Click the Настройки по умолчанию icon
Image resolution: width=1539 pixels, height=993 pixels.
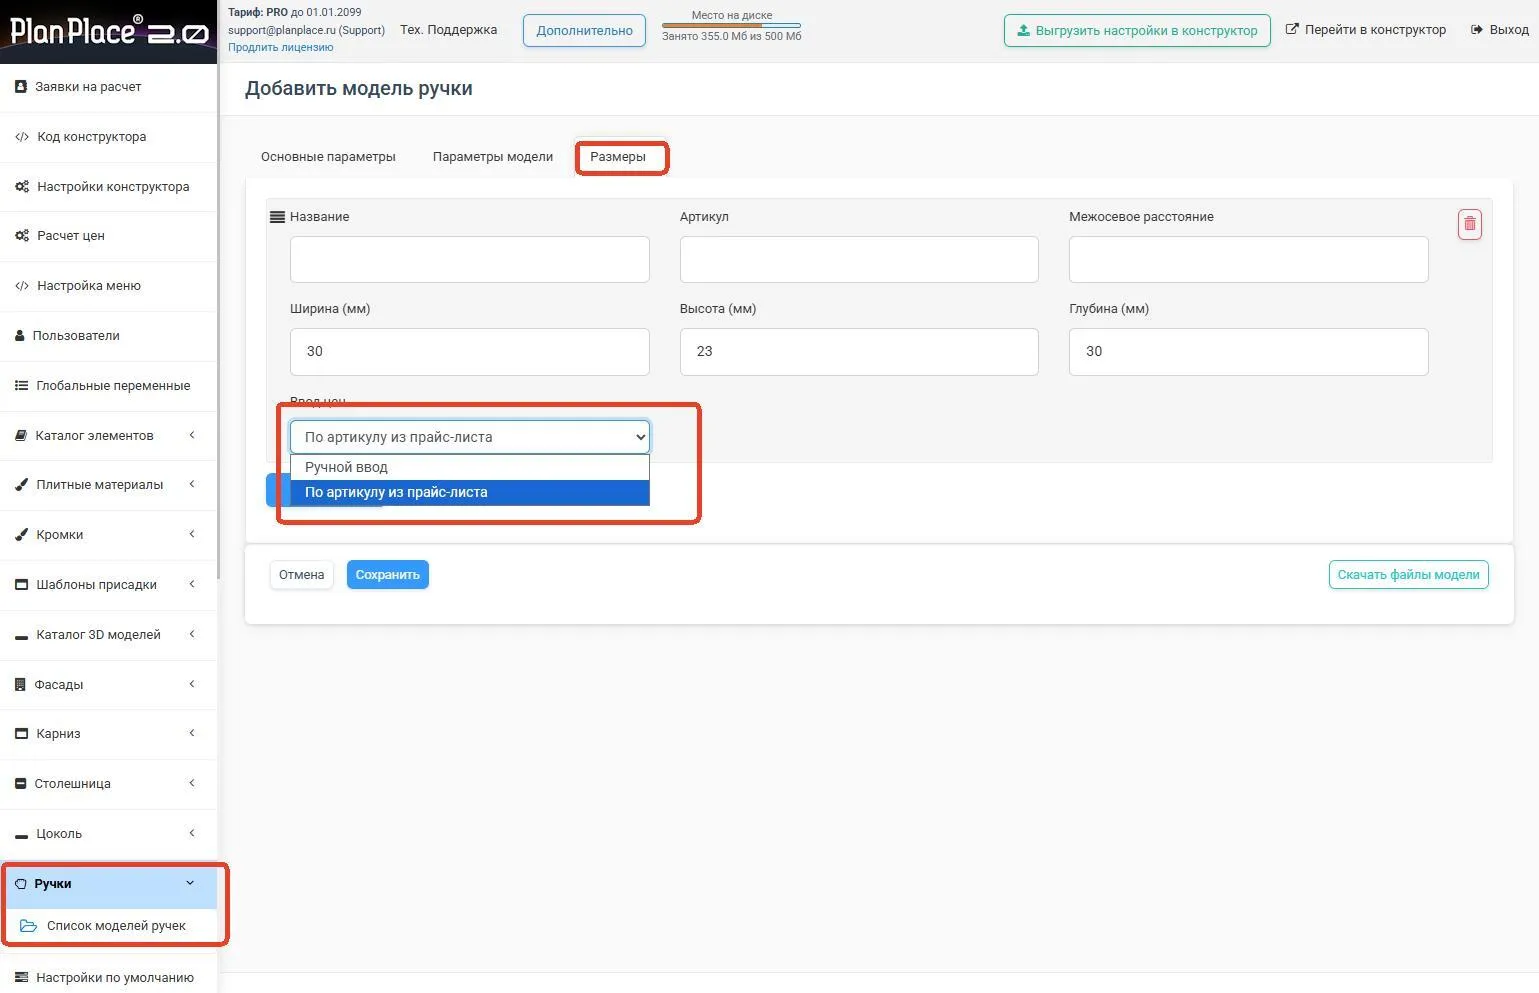(22, 978)
